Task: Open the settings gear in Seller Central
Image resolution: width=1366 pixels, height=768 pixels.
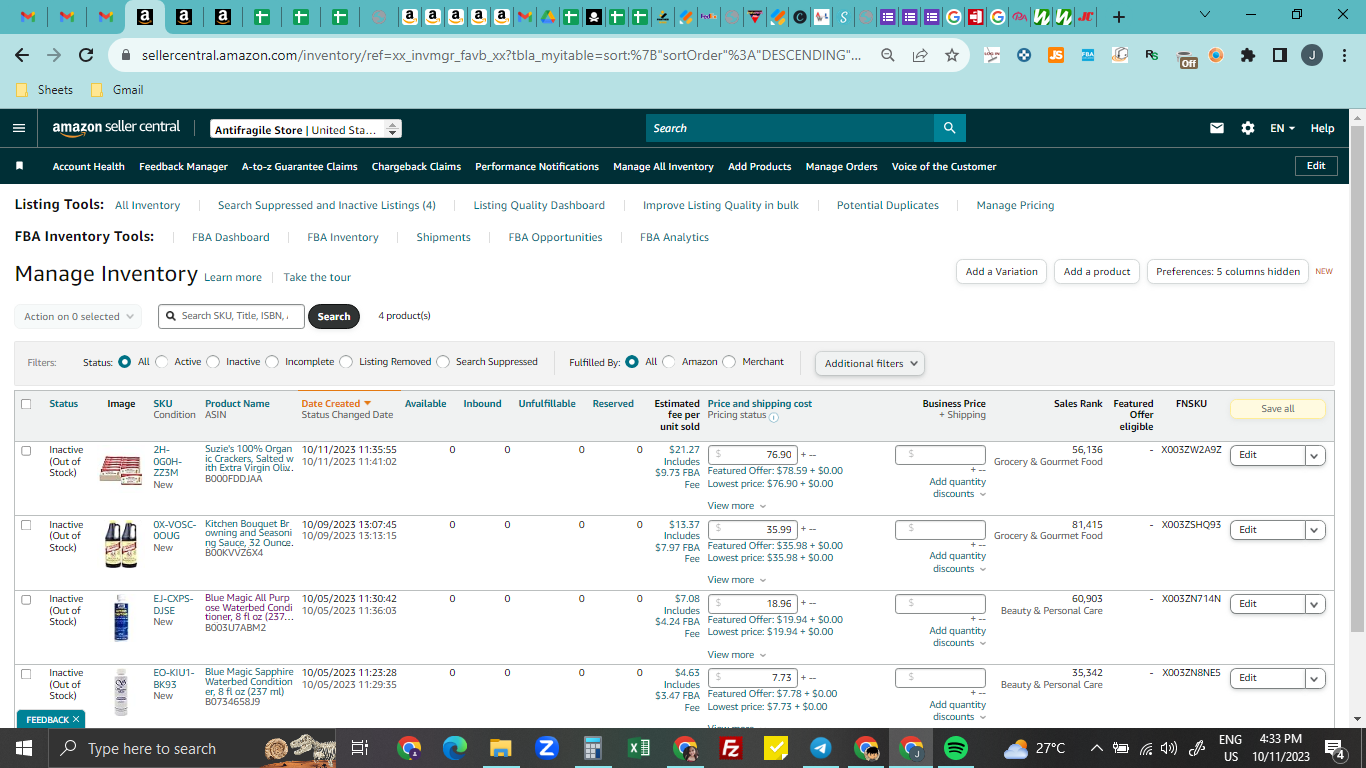Action: (x=1248, y=128)
